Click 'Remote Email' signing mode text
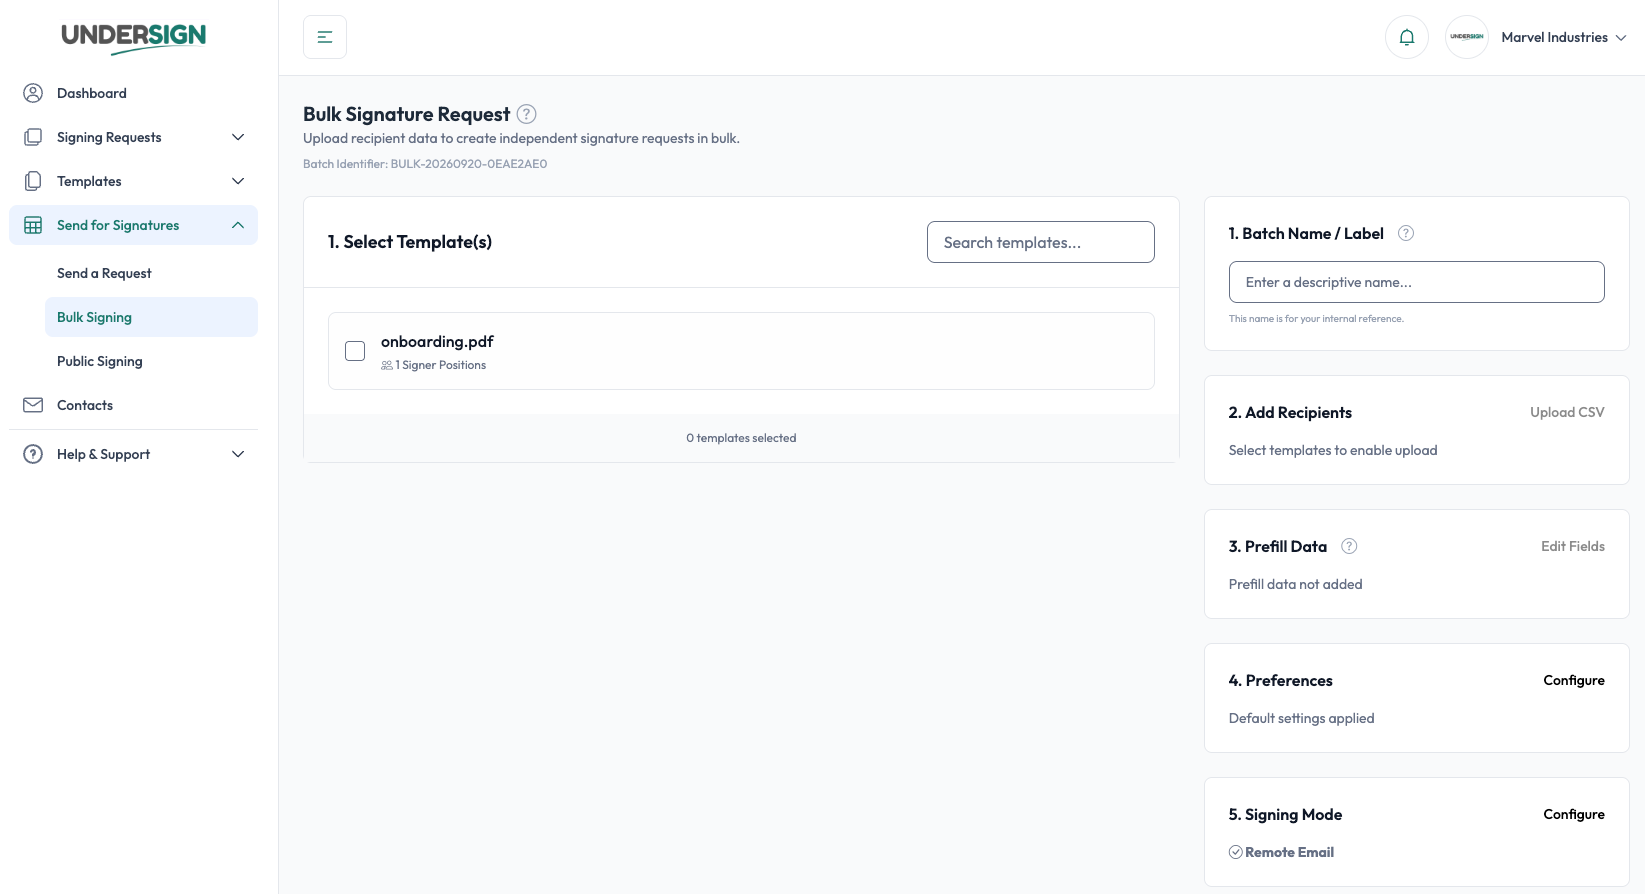 tap(1290, 852)
